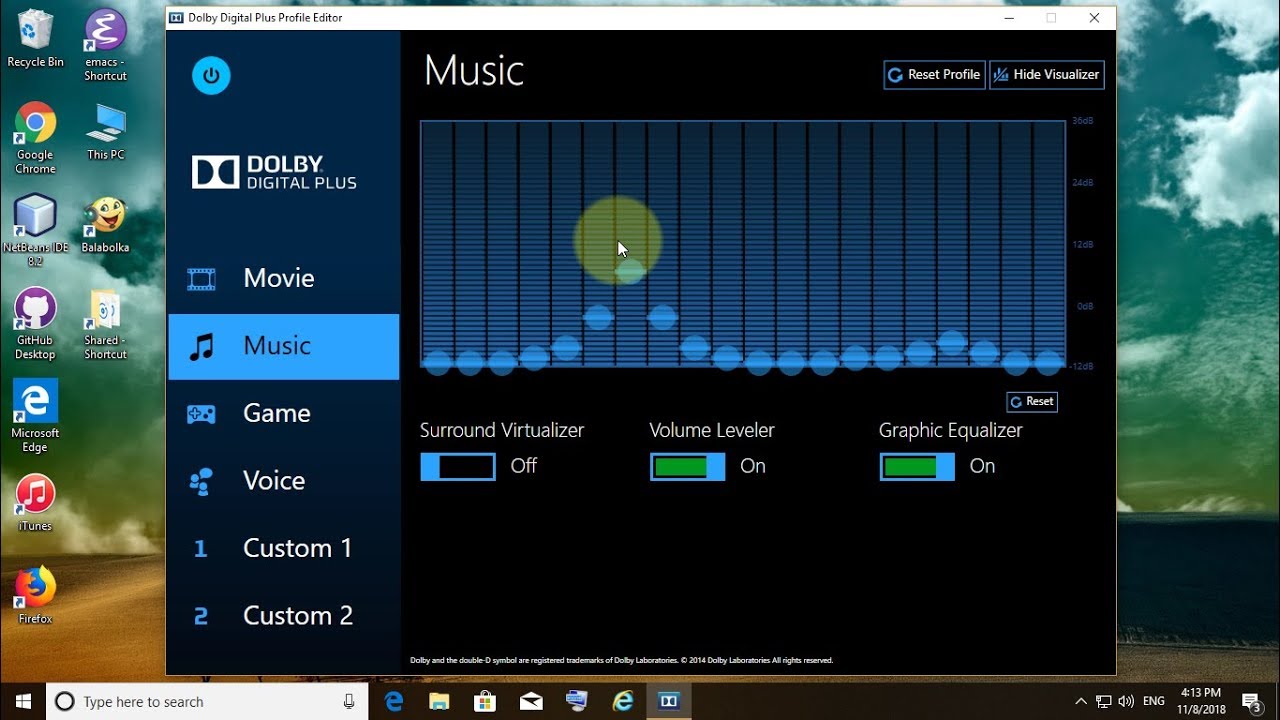Click the 36dB scale label

coord(1083,121)
